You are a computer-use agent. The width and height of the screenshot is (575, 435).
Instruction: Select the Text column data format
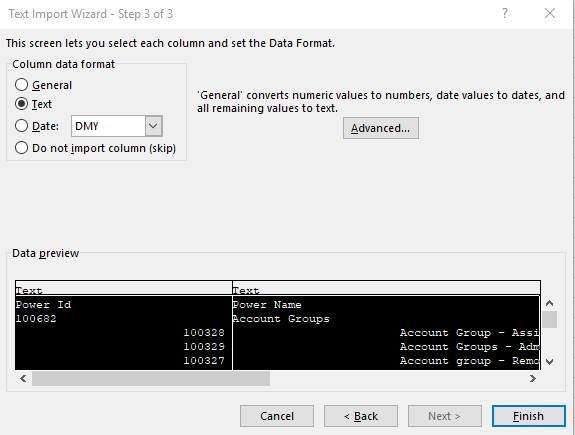pos(21,104)
